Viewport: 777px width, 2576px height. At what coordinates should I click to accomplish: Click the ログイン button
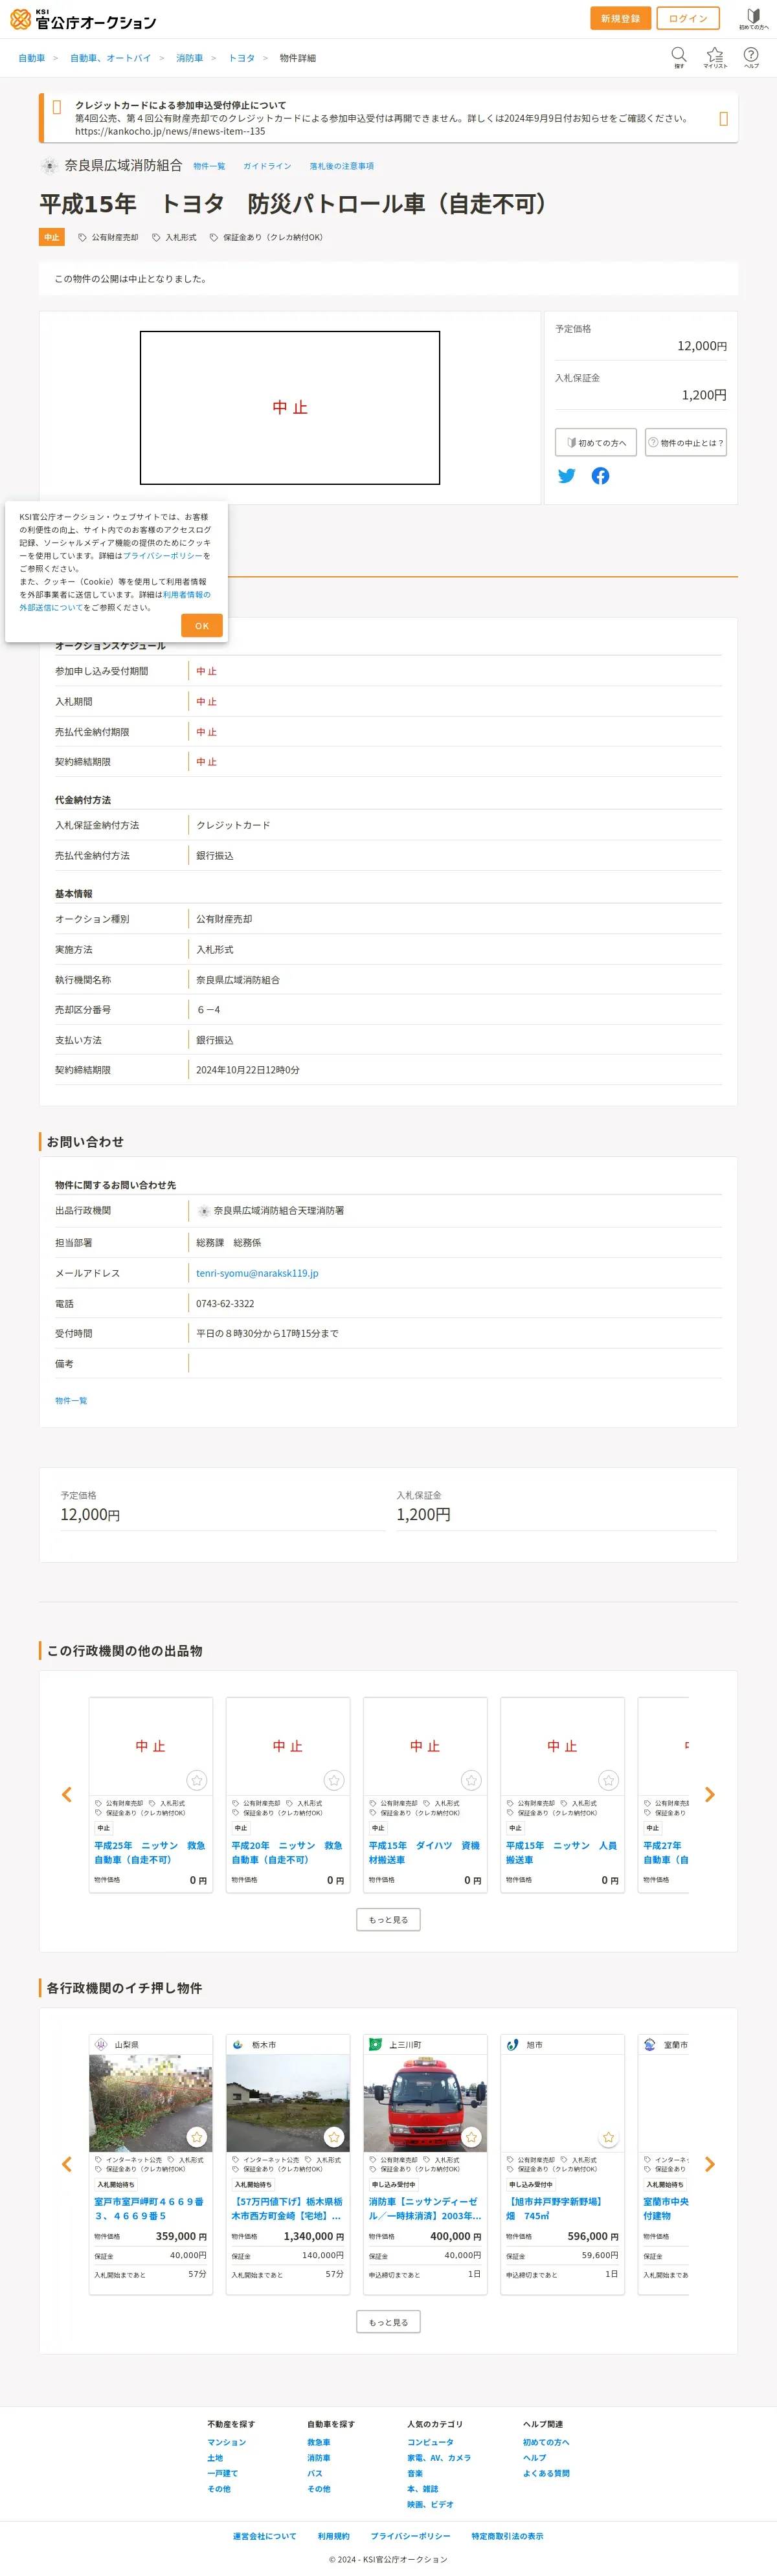pos(688,18)
